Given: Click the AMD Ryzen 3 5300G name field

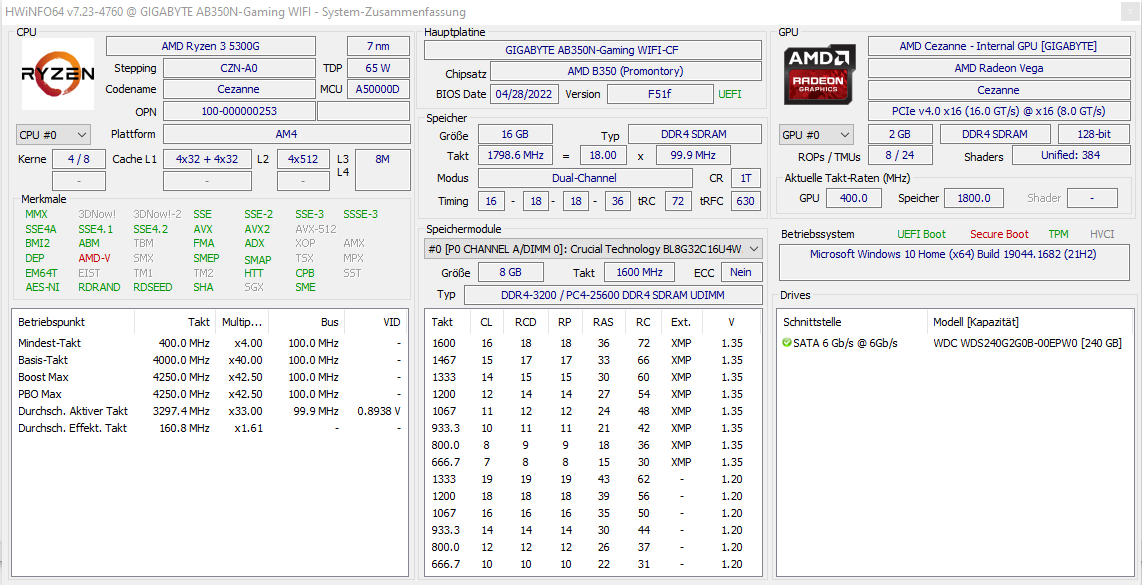Looking at the screenshot, I should tap(210, 46).
